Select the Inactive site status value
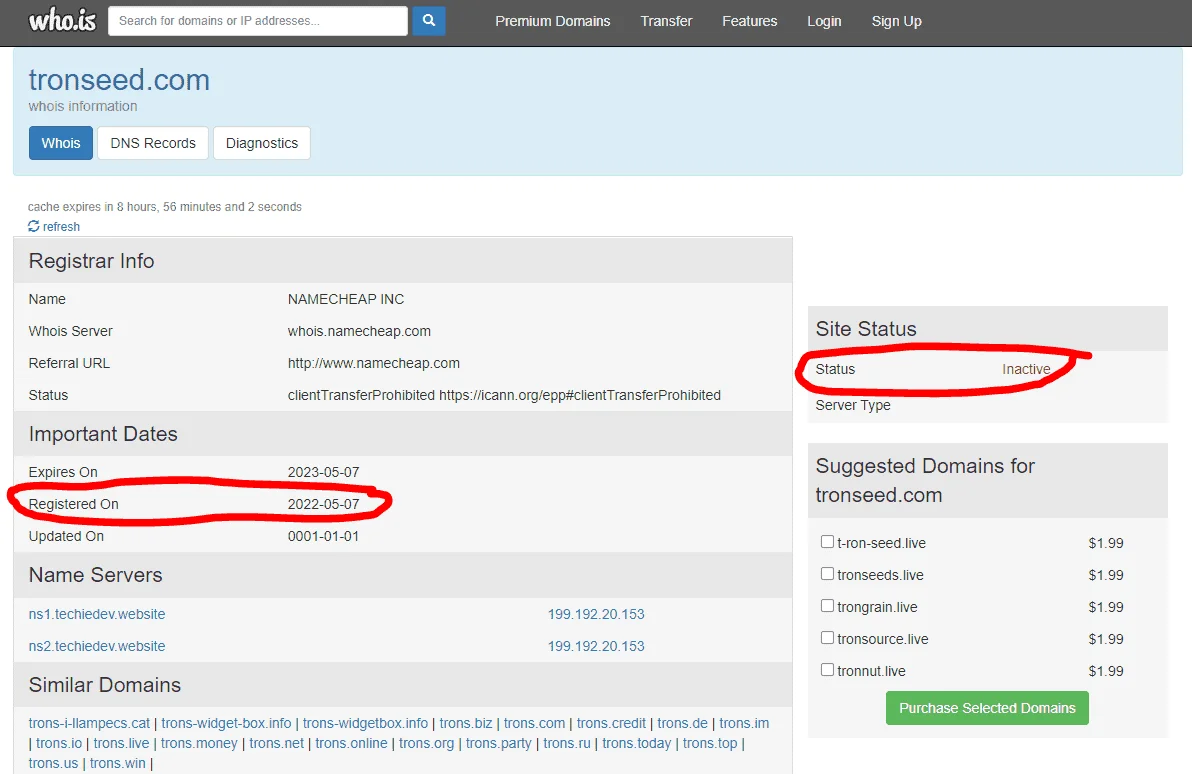The width and height of the screenshot is (1192, 774). [x=1026, y=370]
